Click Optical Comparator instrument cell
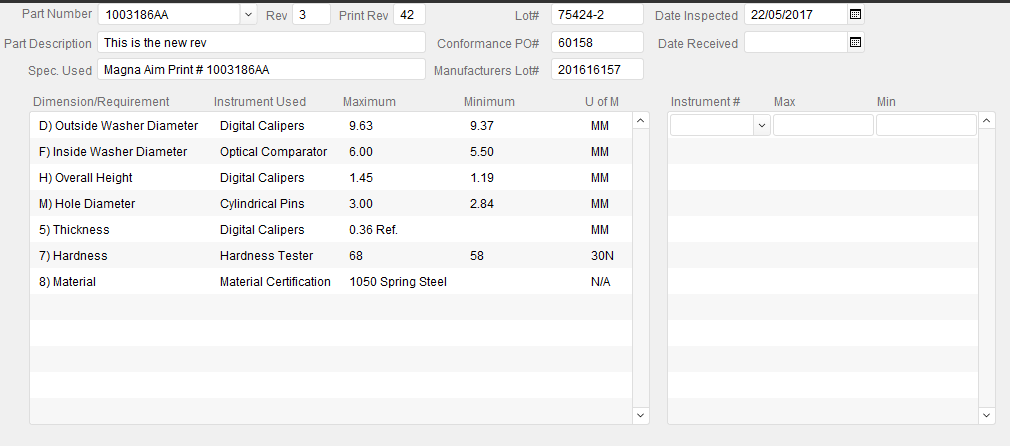 pyautogui.click(x=273, y=151)
